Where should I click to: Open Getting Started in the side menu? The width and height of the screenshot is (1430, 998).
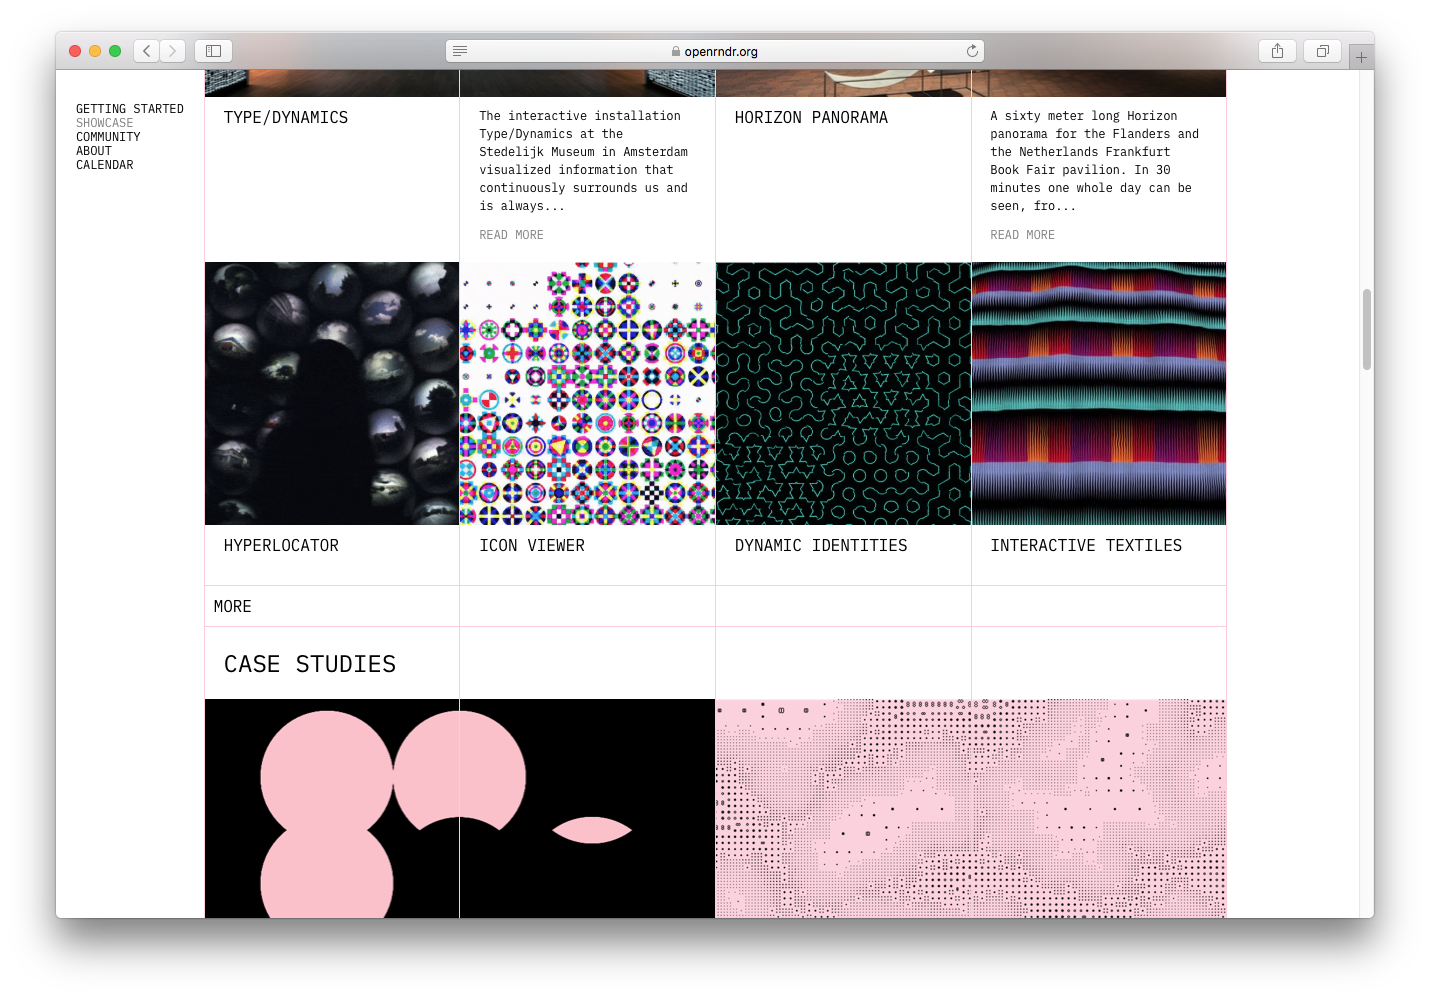[130, 109]
